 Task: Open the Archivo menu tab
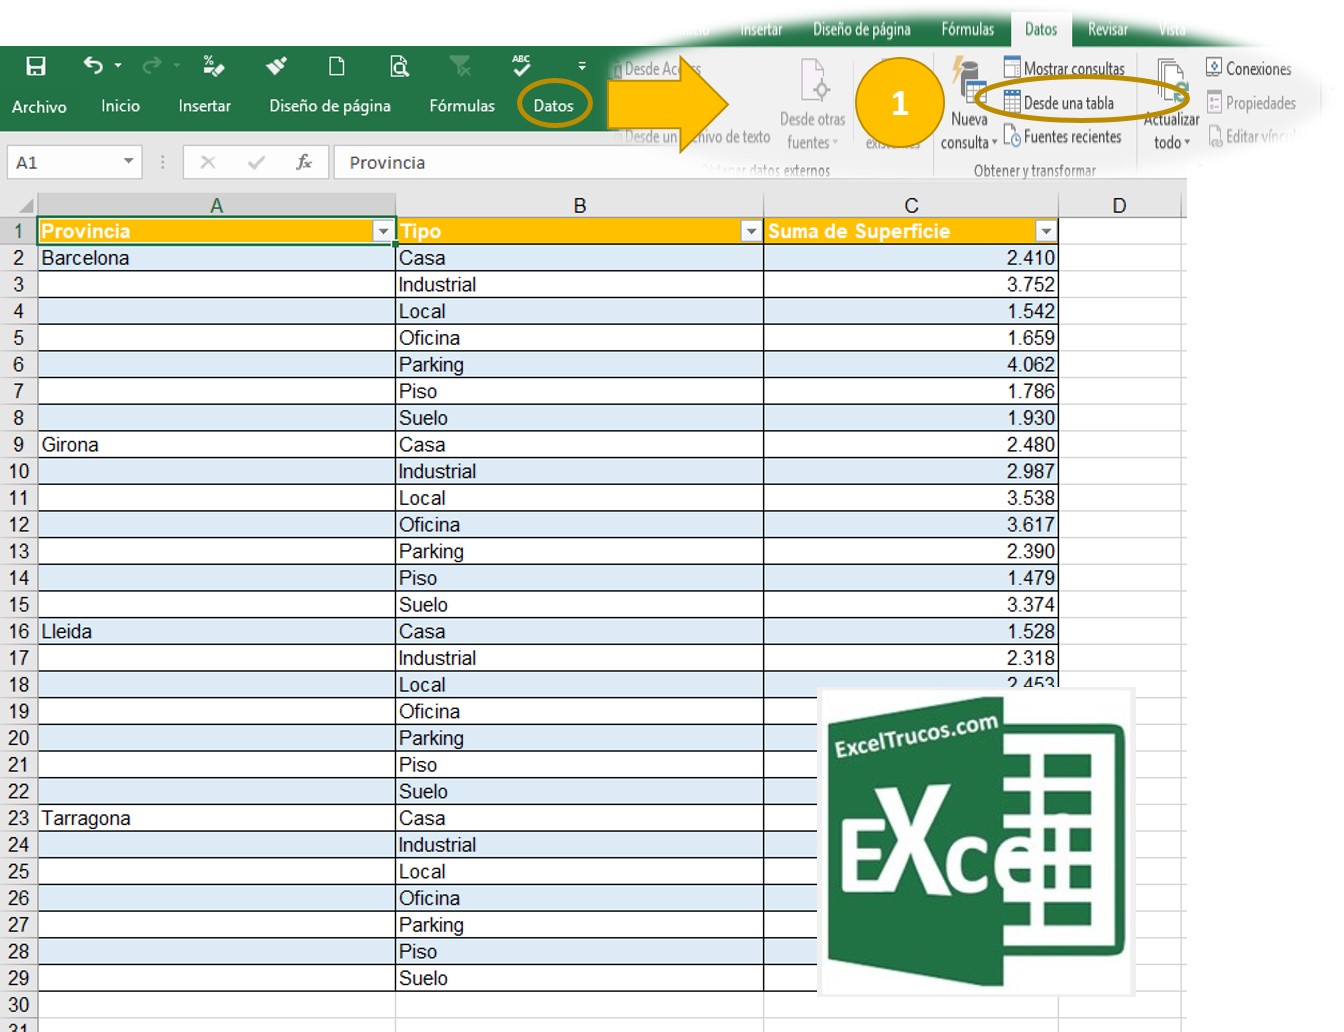39,106
